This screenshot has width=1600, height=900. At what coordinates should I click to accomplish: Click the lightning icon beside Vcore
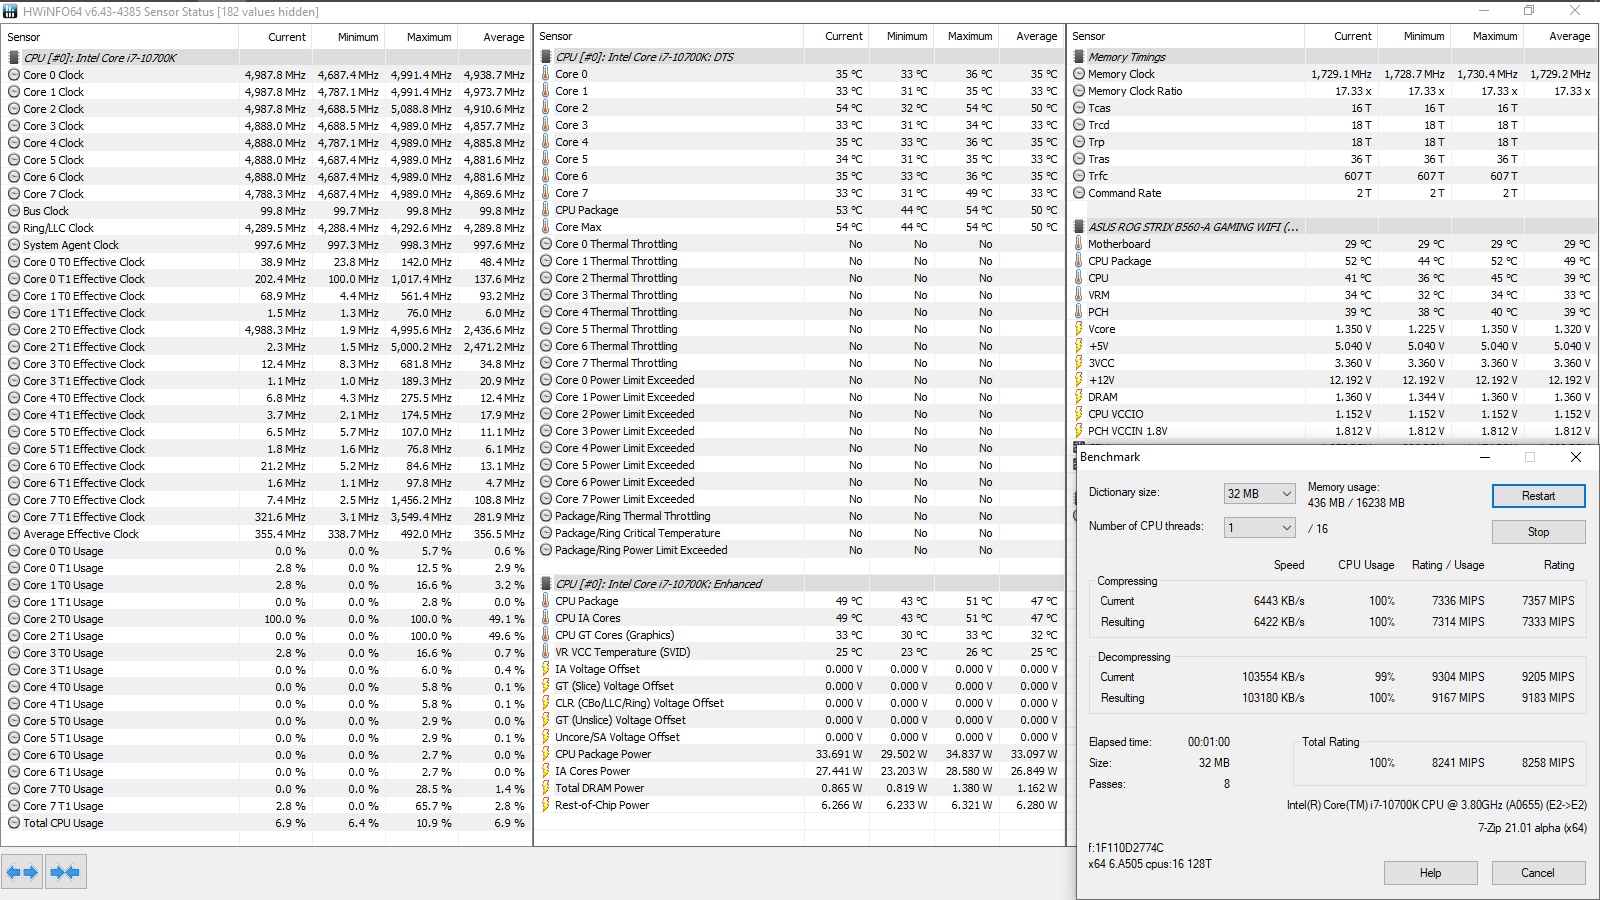coord(1079,329)
